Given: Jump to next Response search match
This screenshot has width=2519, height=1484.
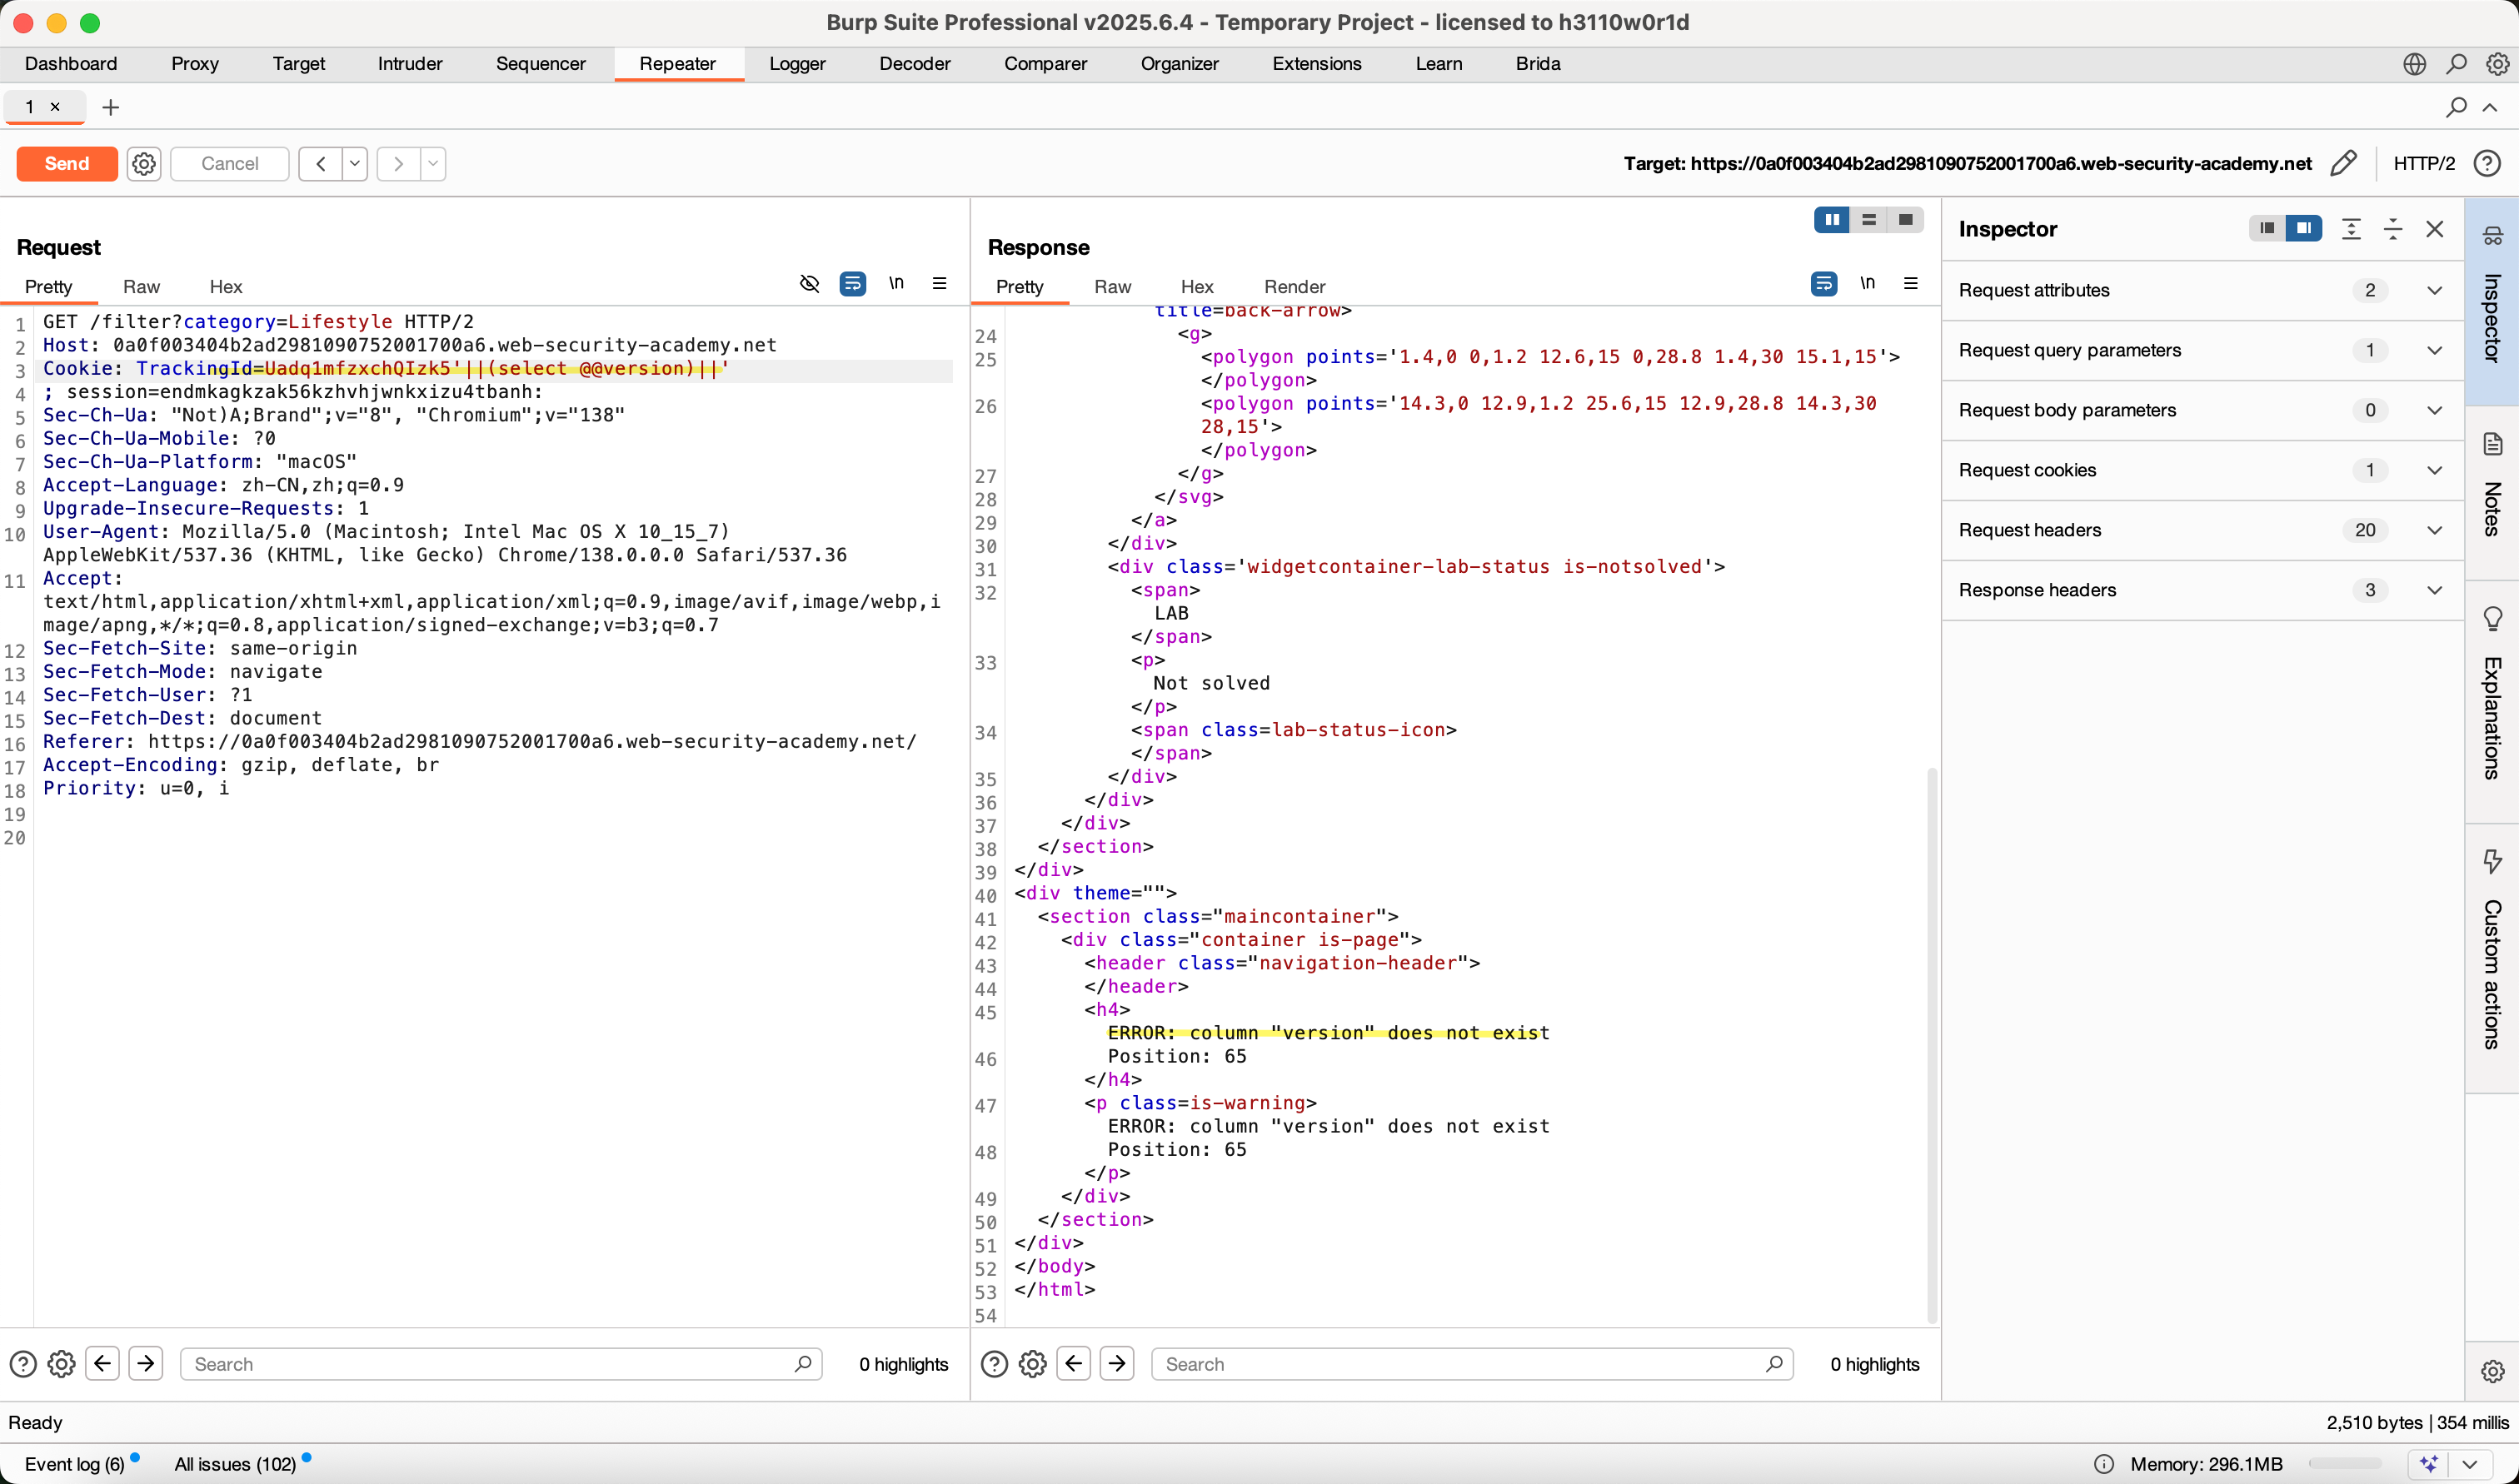Looking at the screenshot, I should [1117, 1363].
